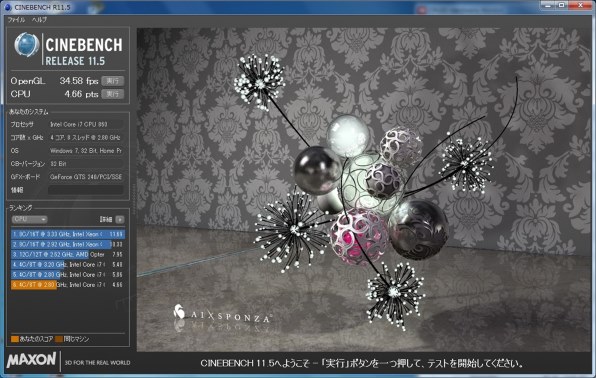Click the AIXSPONZA logo in render
This screenshot has width=596, height=378.
tap(222, 314)
